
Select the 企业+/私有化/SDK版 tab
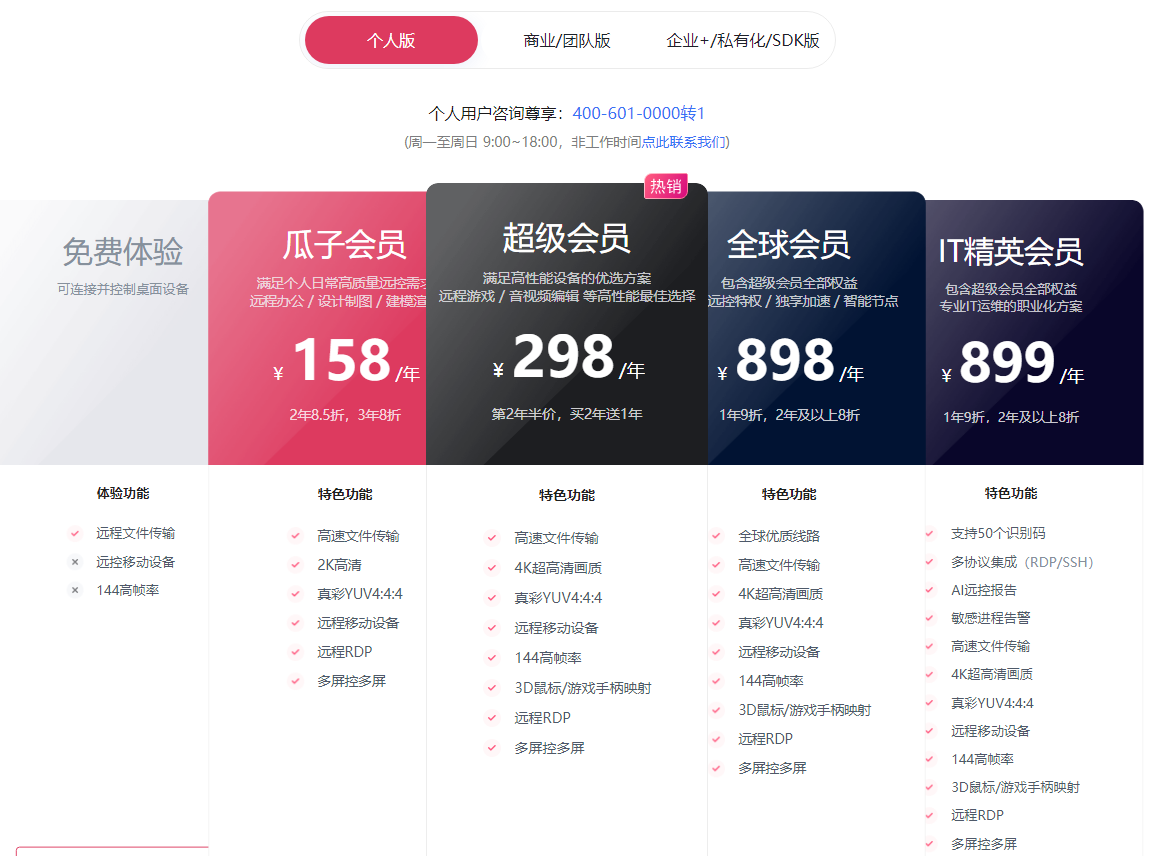(x=743, y=41)
